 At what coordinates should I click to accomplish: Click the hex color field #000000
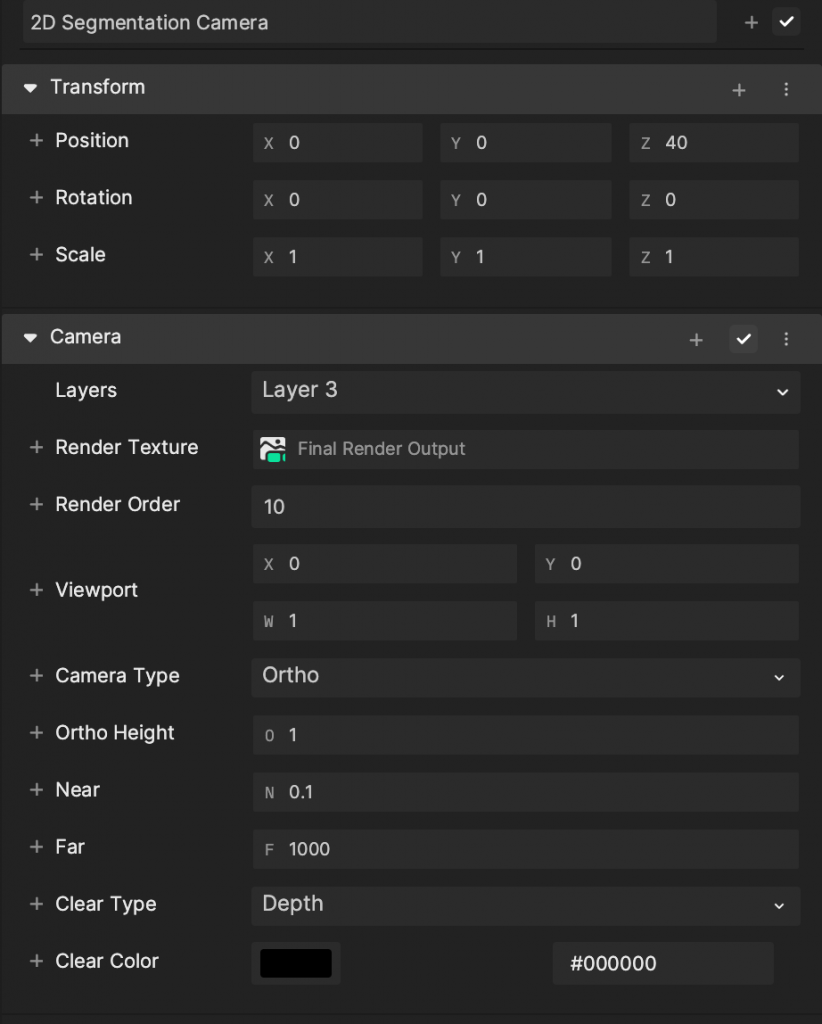coord(663,963)
